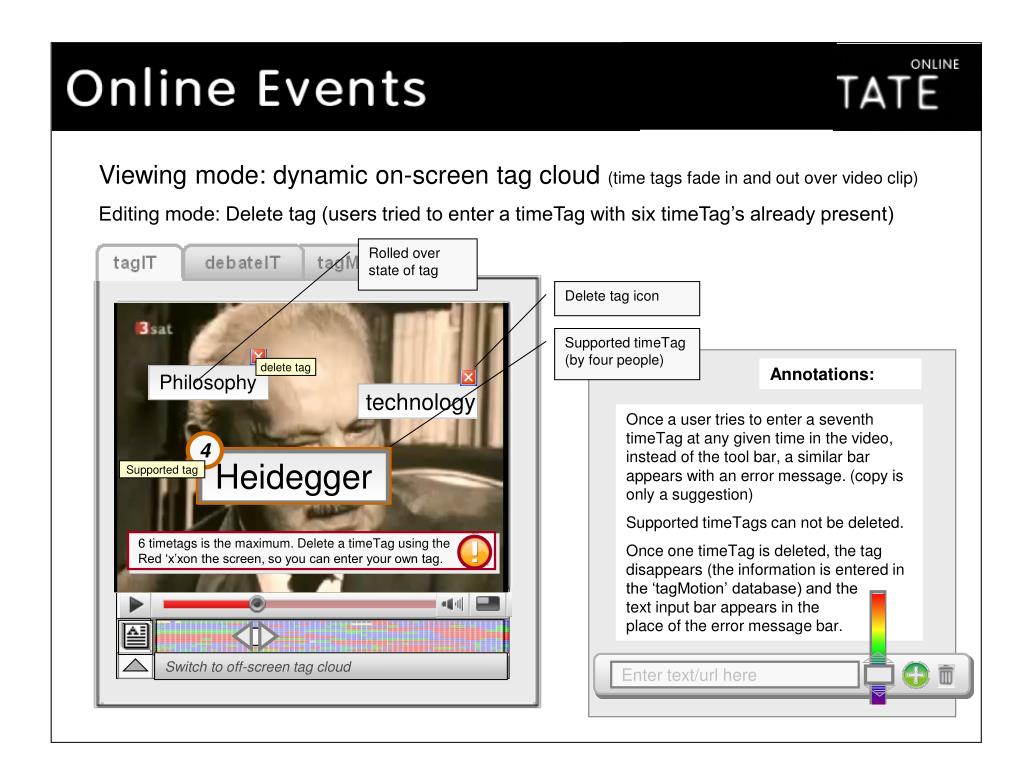The width and height of the screenshot is (1024, 768).
Task: Click the 'delete tag' tooltip label
Action: pyautogui.click(x=285, y=368)
